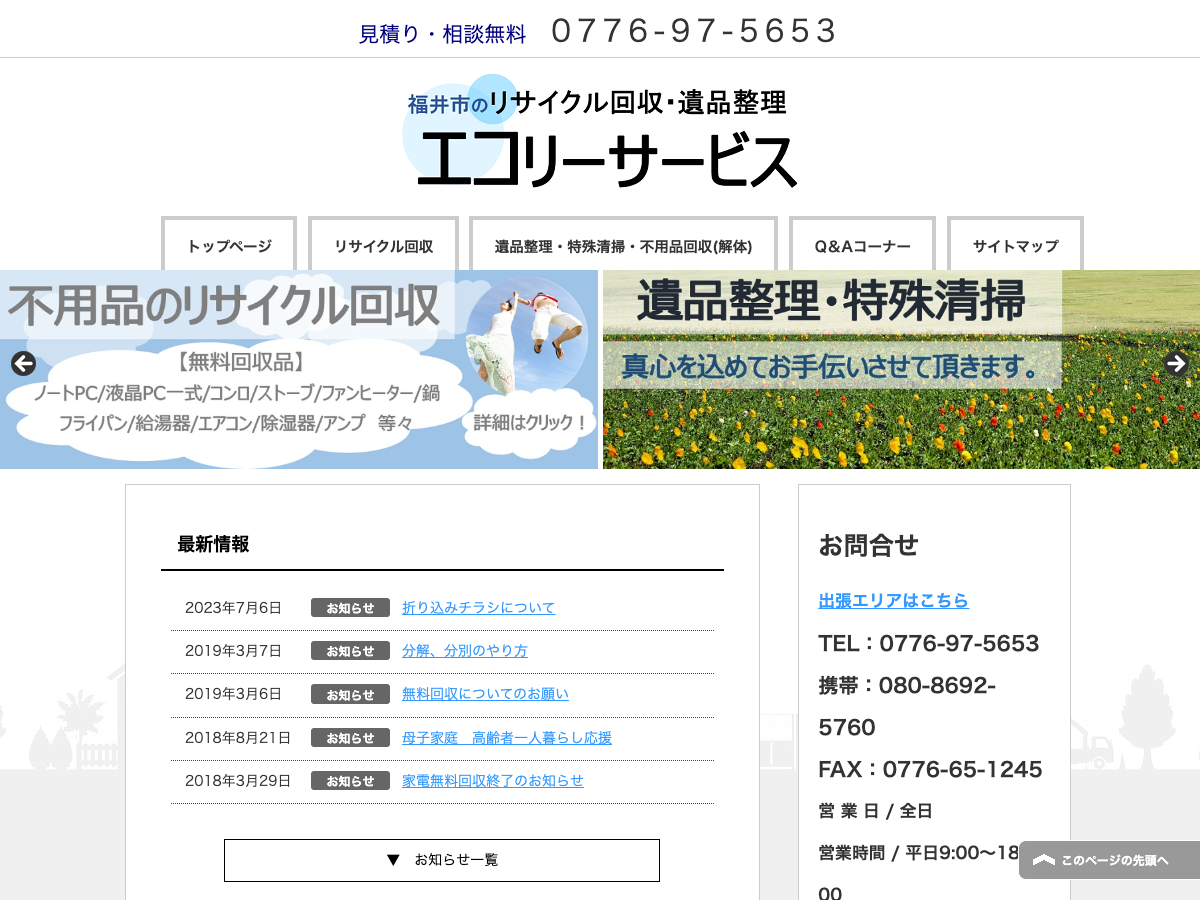
Task: Select the サイトマップ menu item
Action: 1015,244
